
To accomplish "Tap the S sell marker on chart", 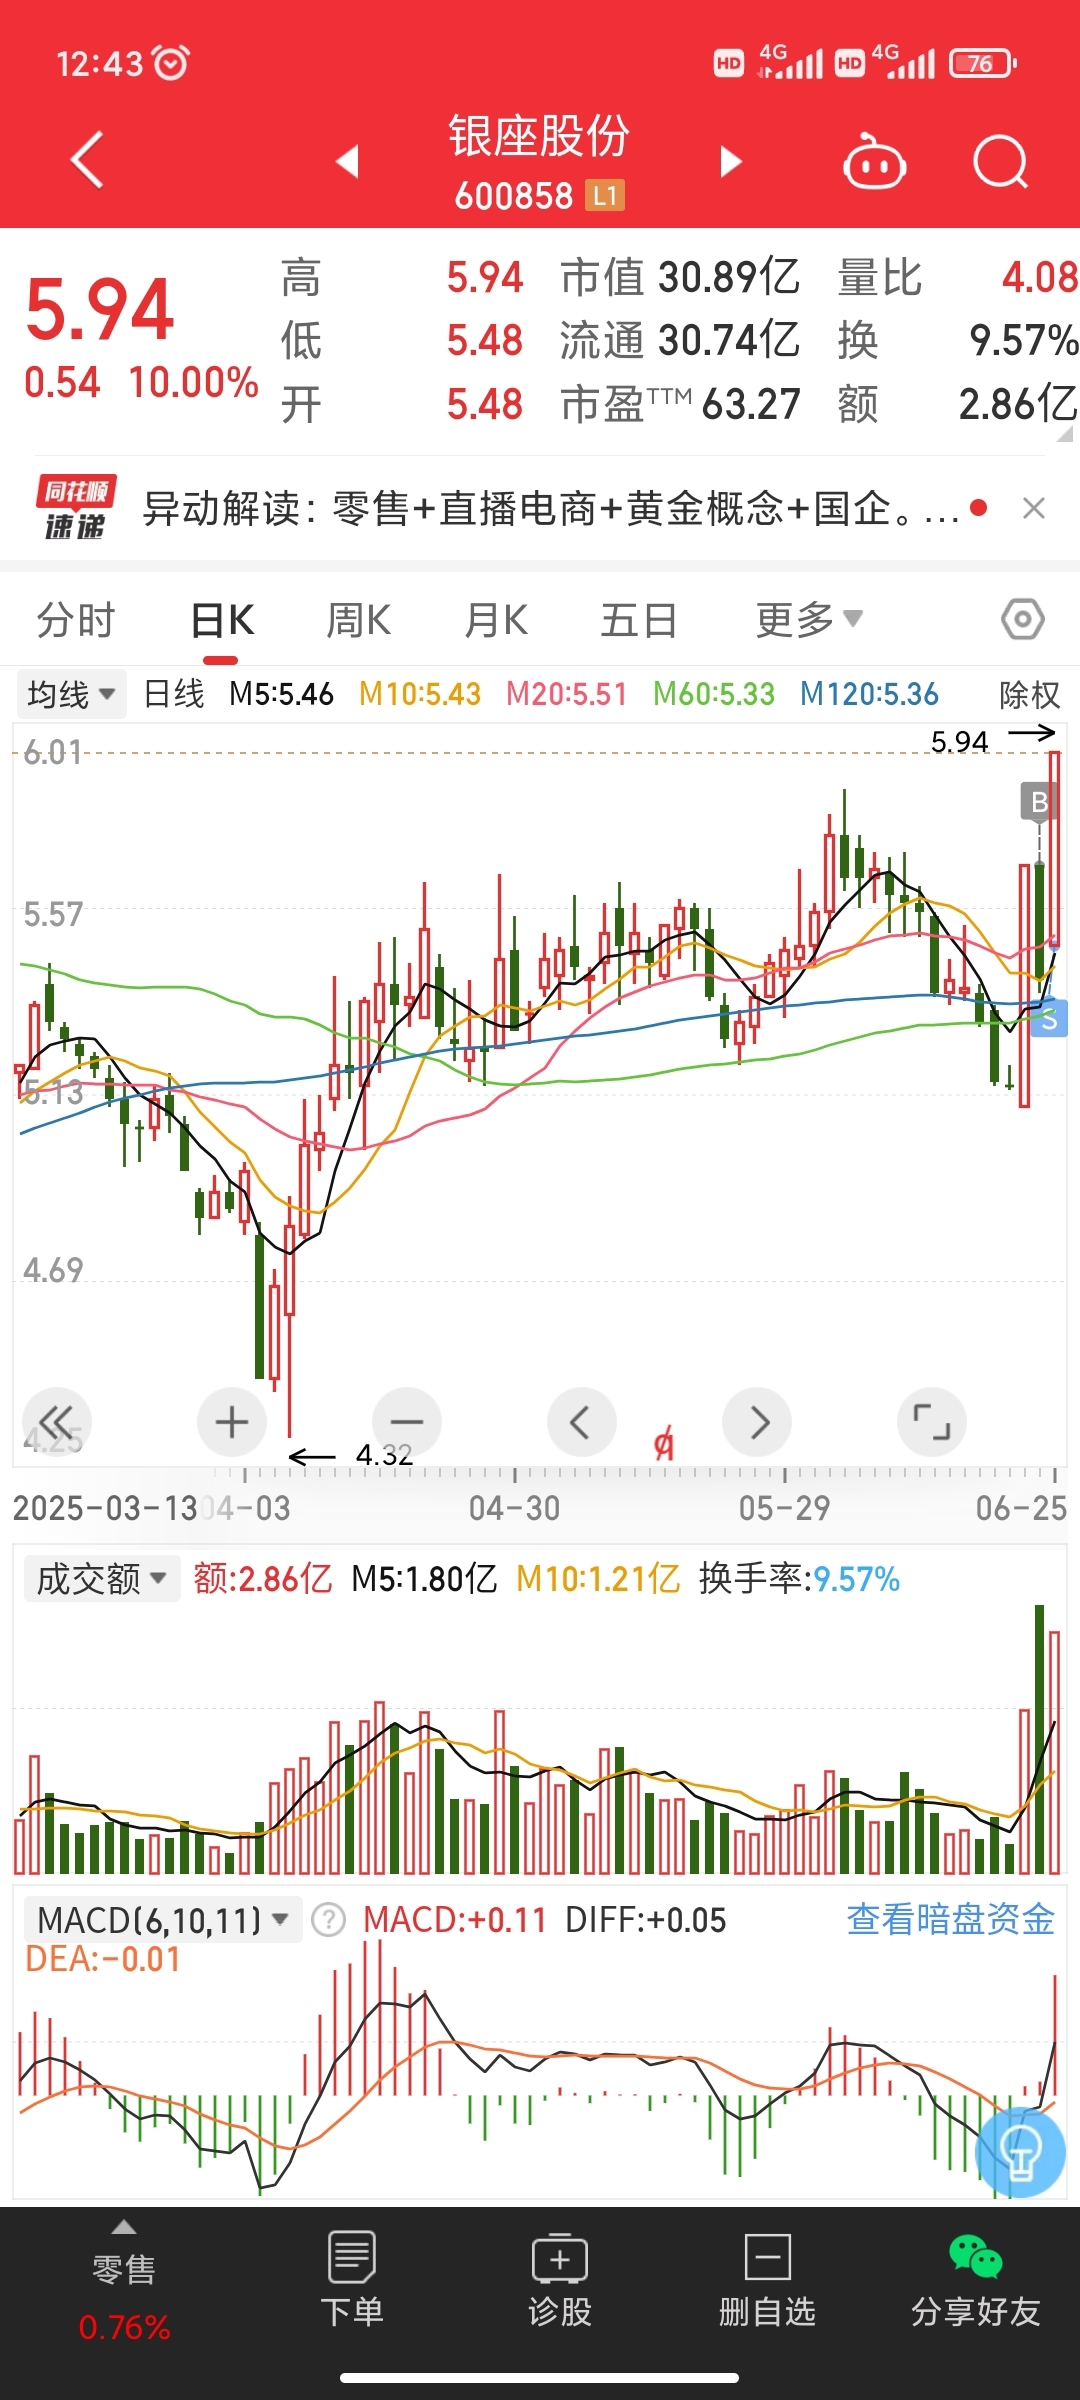I will tap(1048, 1019).
